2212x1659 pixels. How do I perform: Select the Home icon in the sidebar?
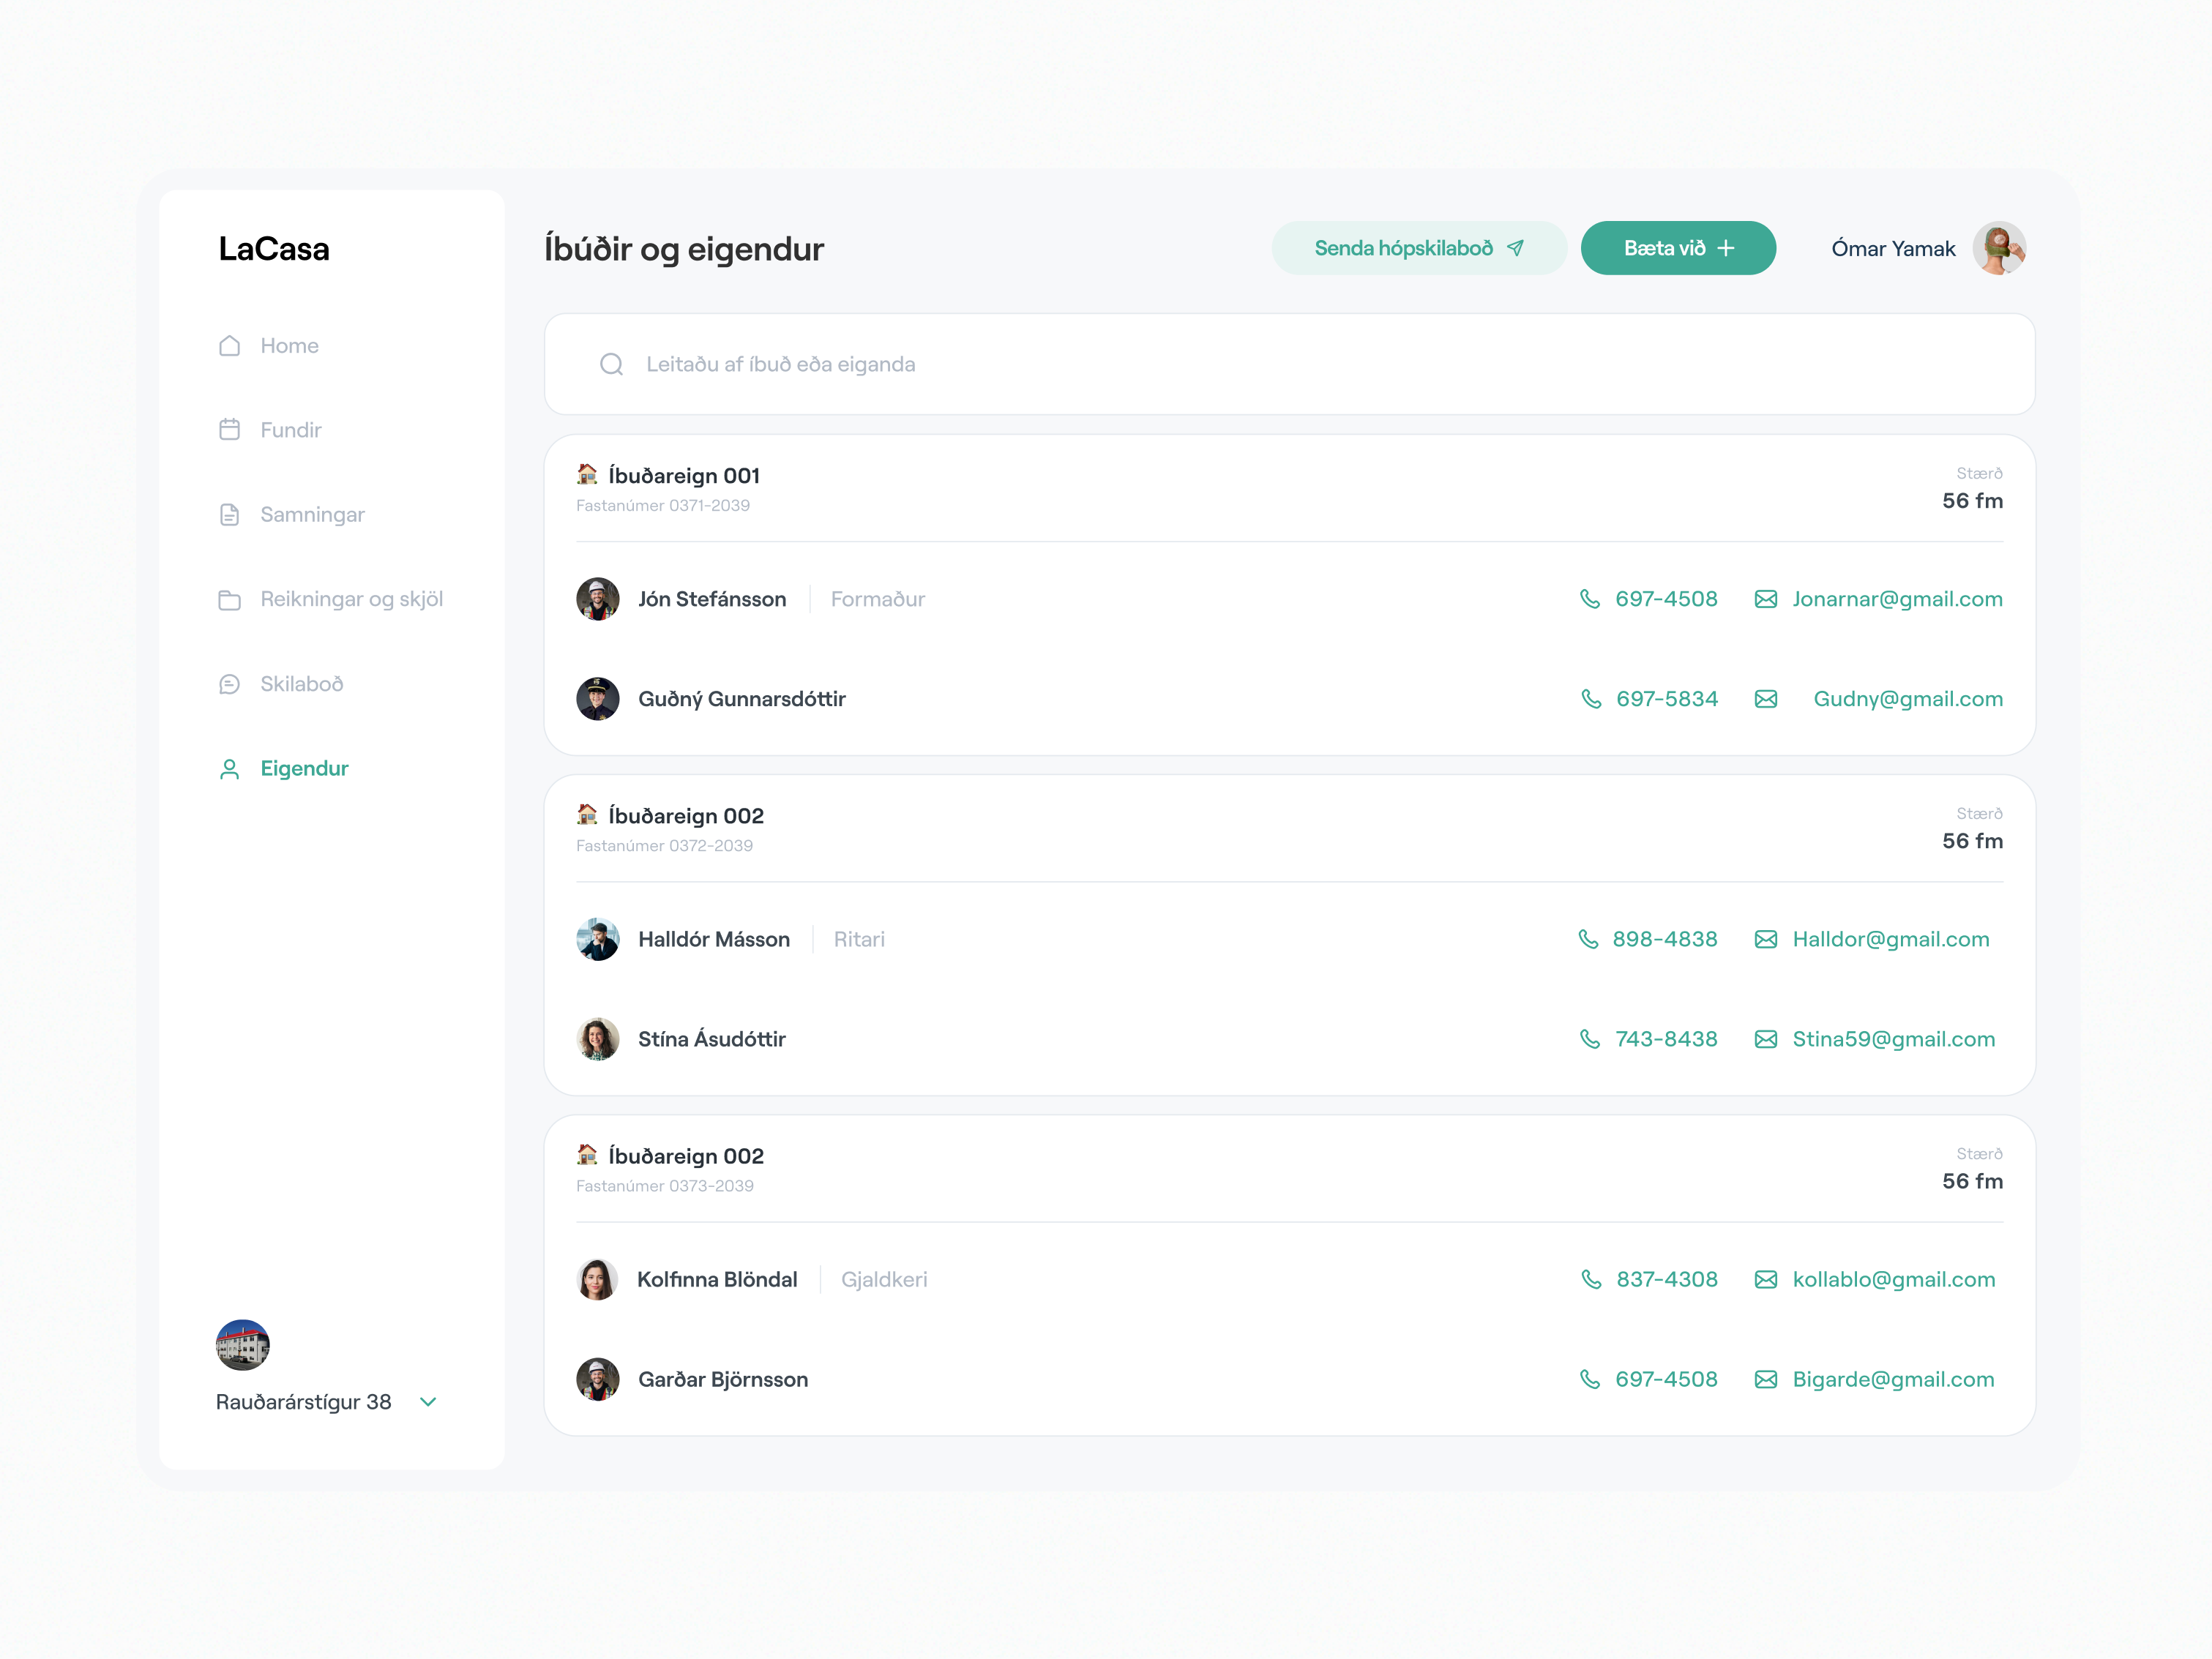click(229, 345)
